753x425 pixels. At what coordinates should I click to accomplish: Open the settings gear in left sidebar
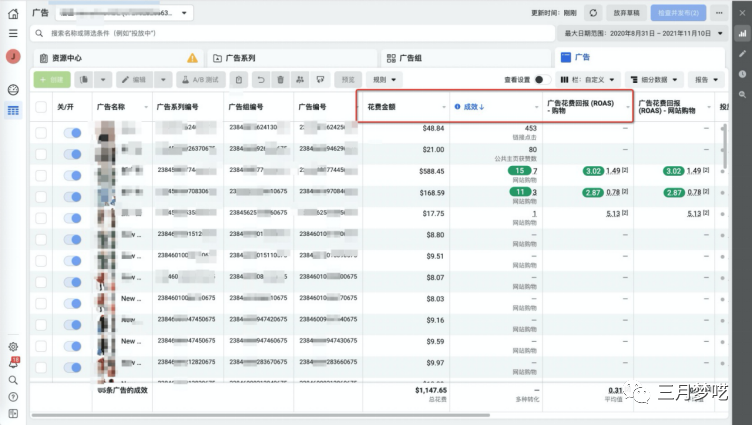click(x=13, y=347)
